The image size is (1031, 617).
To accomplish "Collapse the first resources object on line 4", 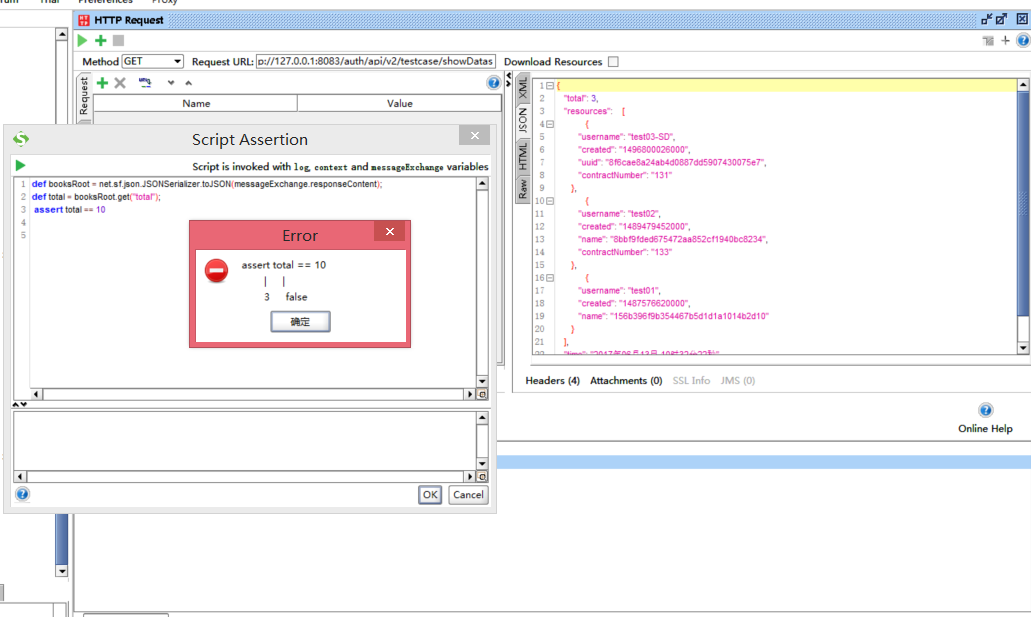I will (x=550, y=124).
